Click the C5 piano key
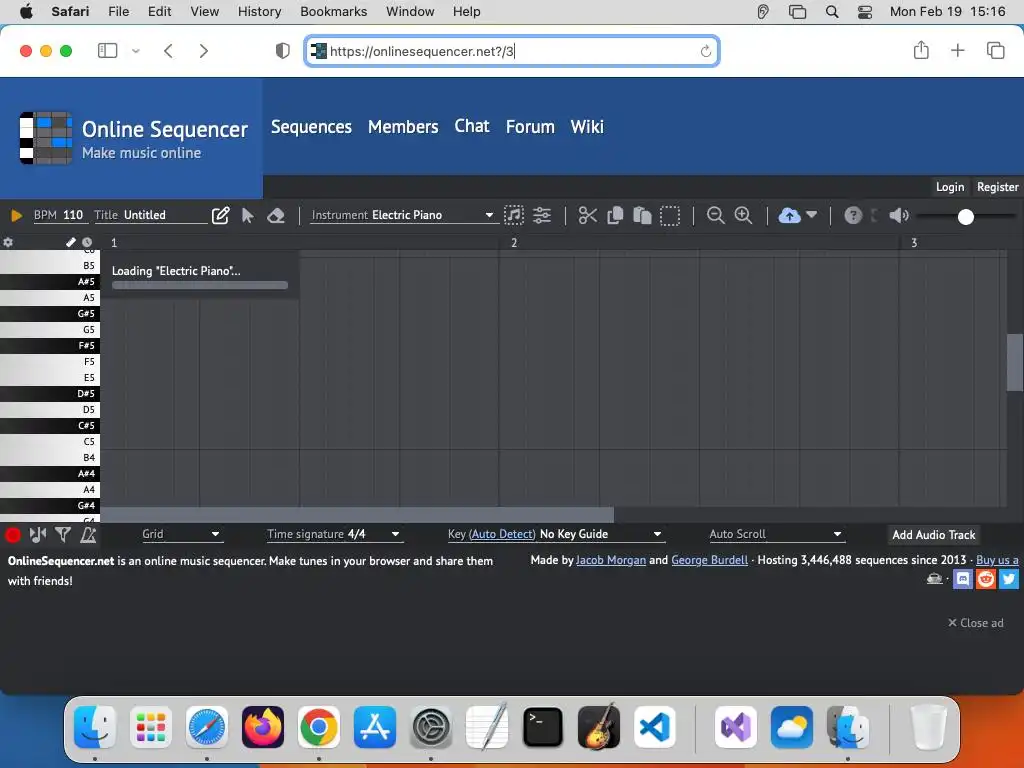The image size is (1024, 768). click(50, 441)
